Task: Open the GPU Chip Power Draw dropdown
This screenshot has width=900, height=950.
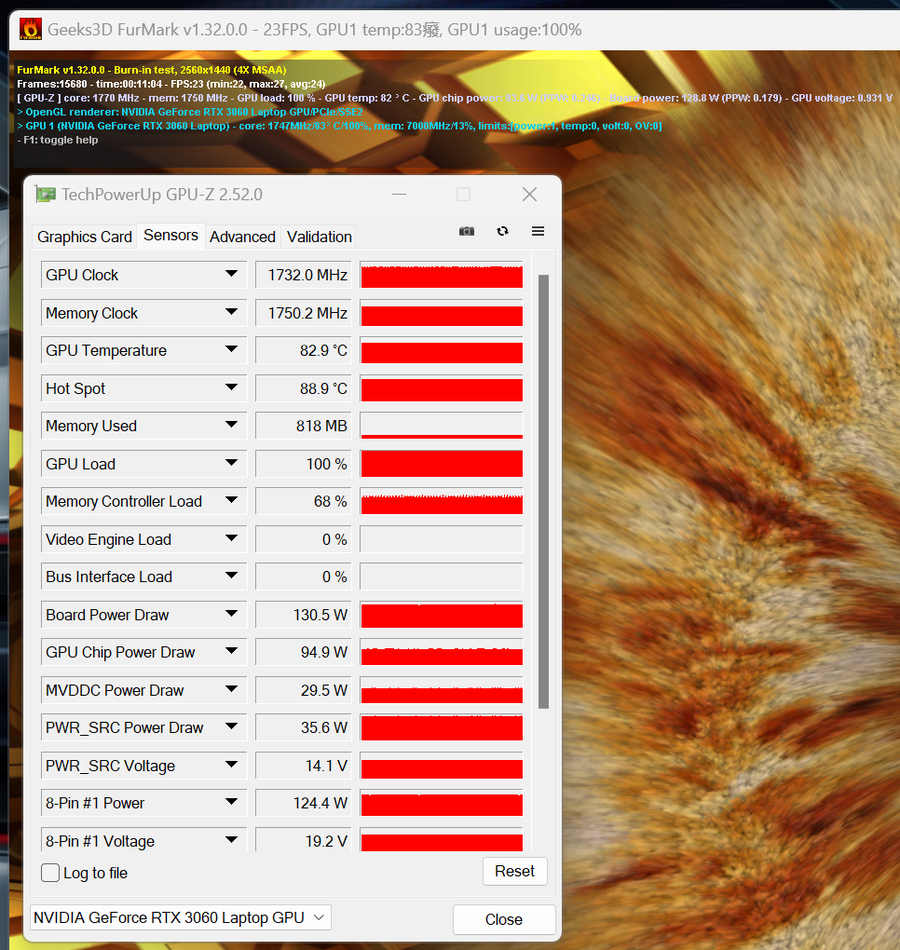Action: pos(231,651)
